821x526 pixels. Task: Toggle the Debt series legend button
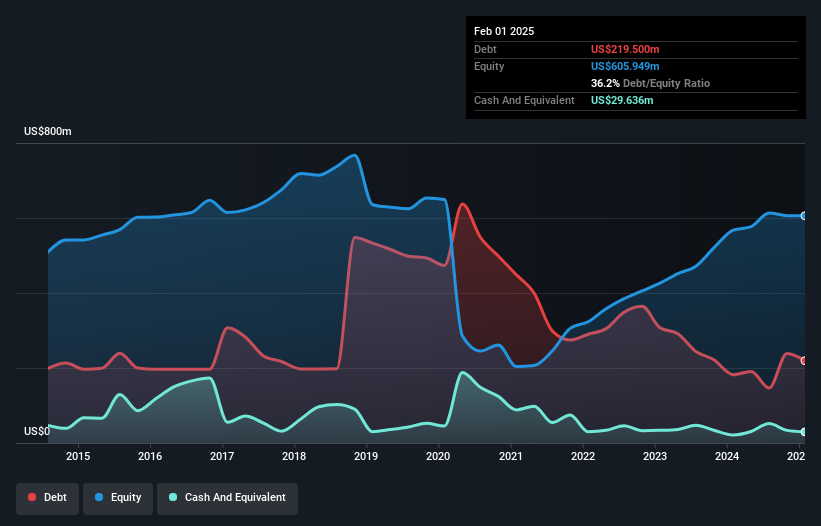[48, 498]
